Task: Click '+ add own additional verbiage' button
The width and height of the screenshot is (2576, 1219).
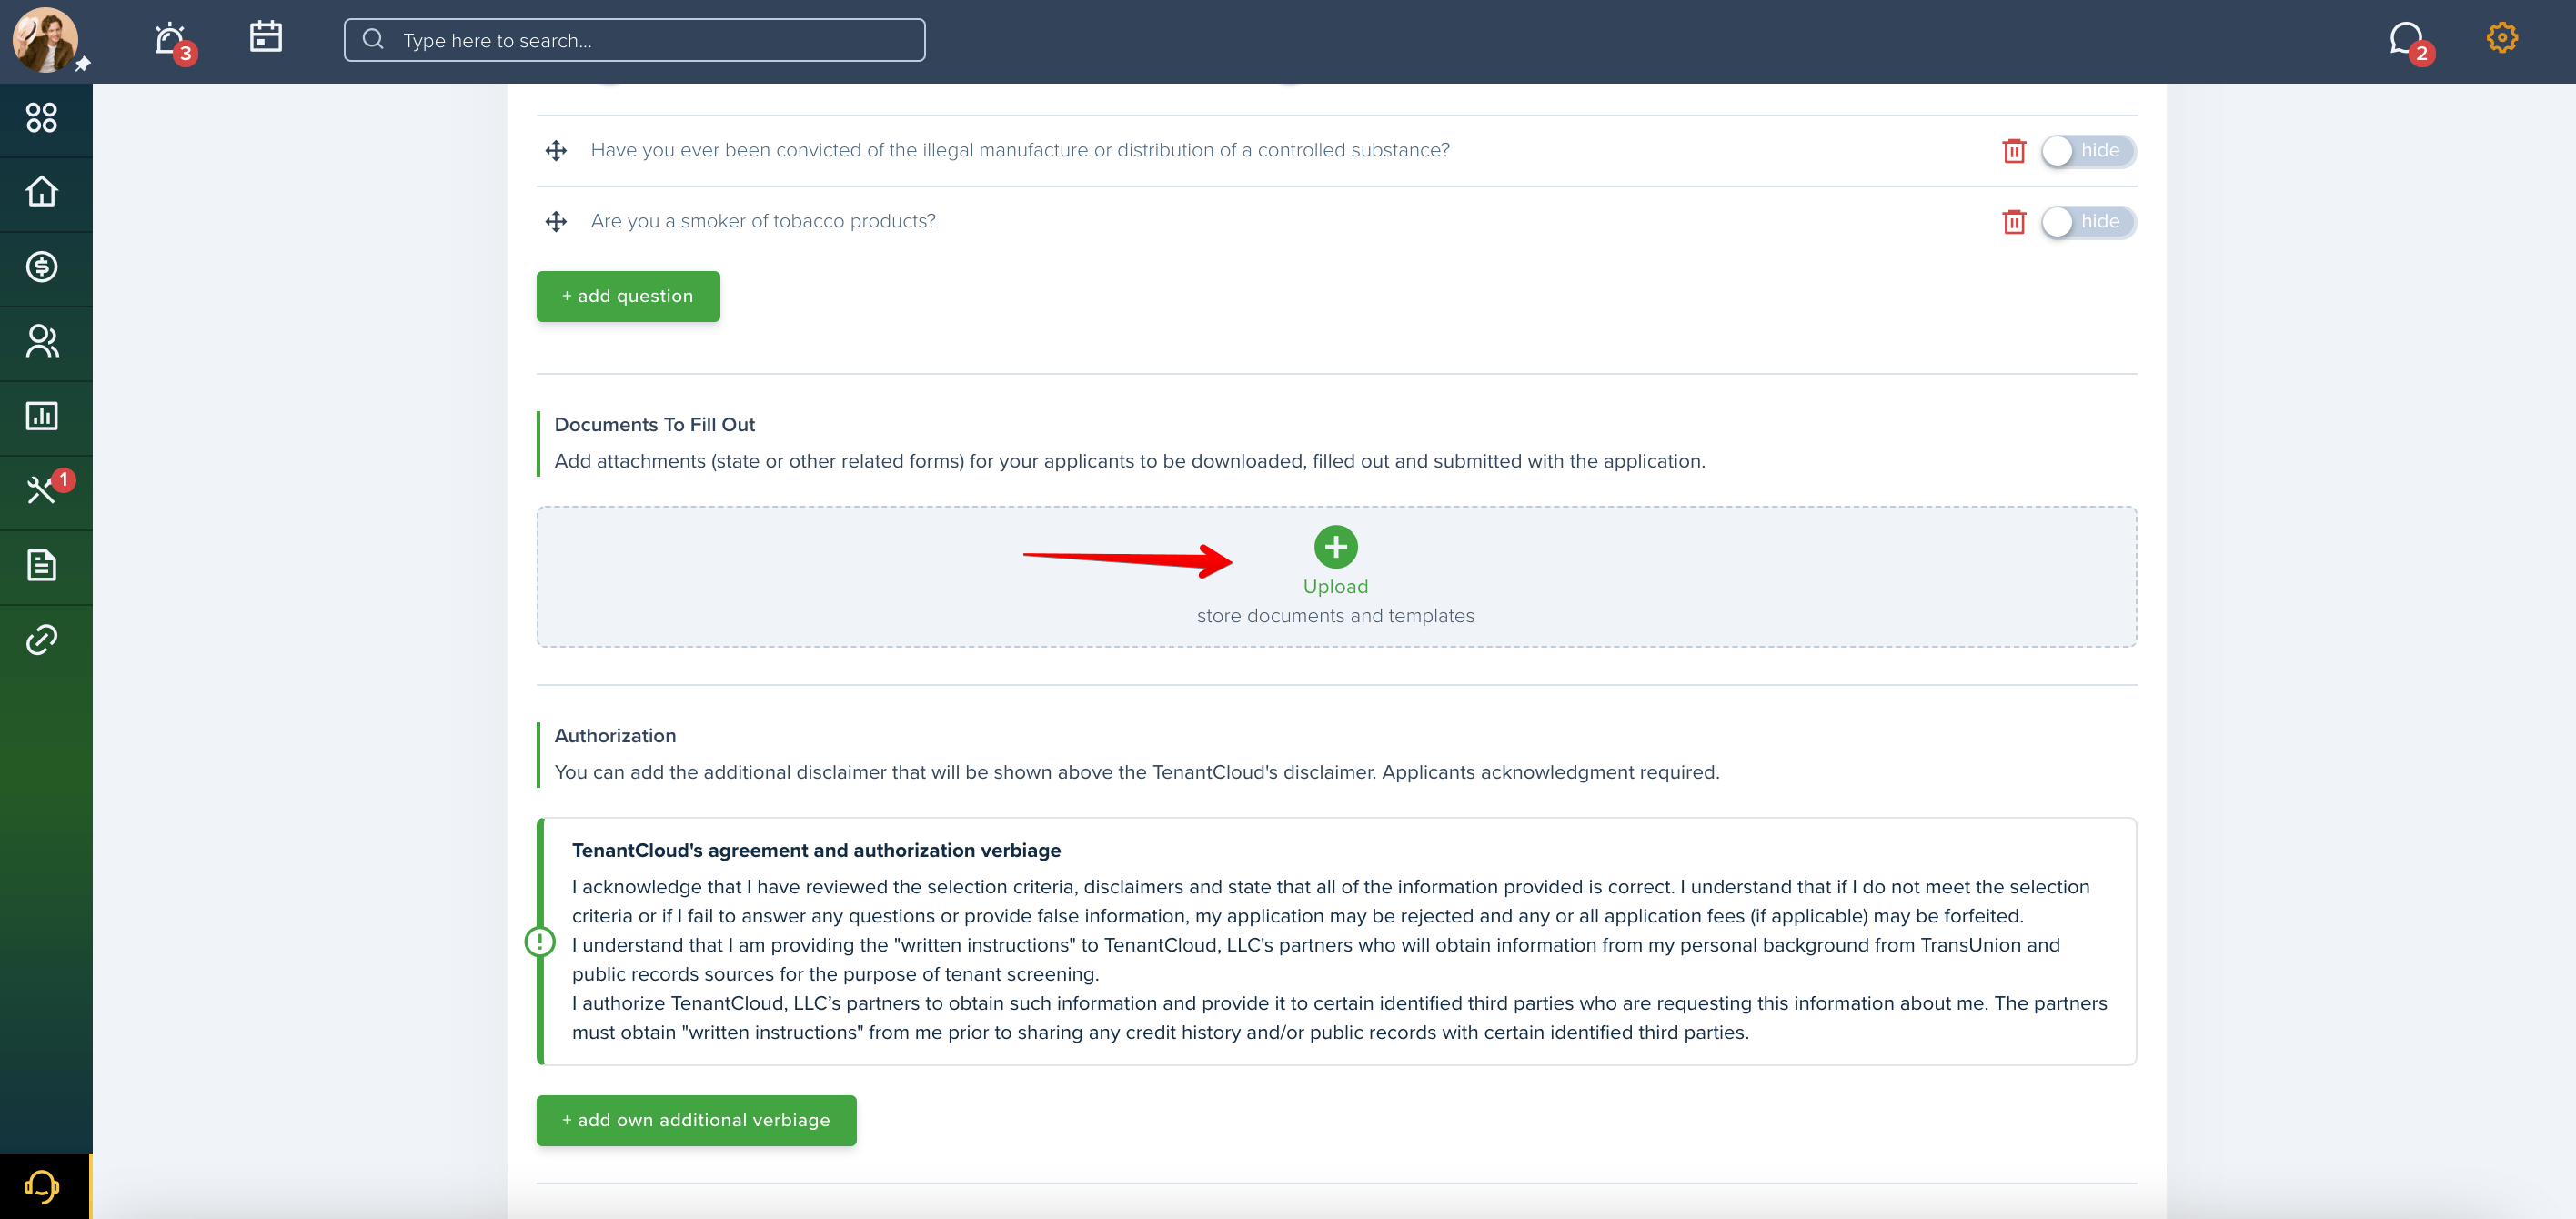Action: pyautogui.click(x=696, y=1121)
